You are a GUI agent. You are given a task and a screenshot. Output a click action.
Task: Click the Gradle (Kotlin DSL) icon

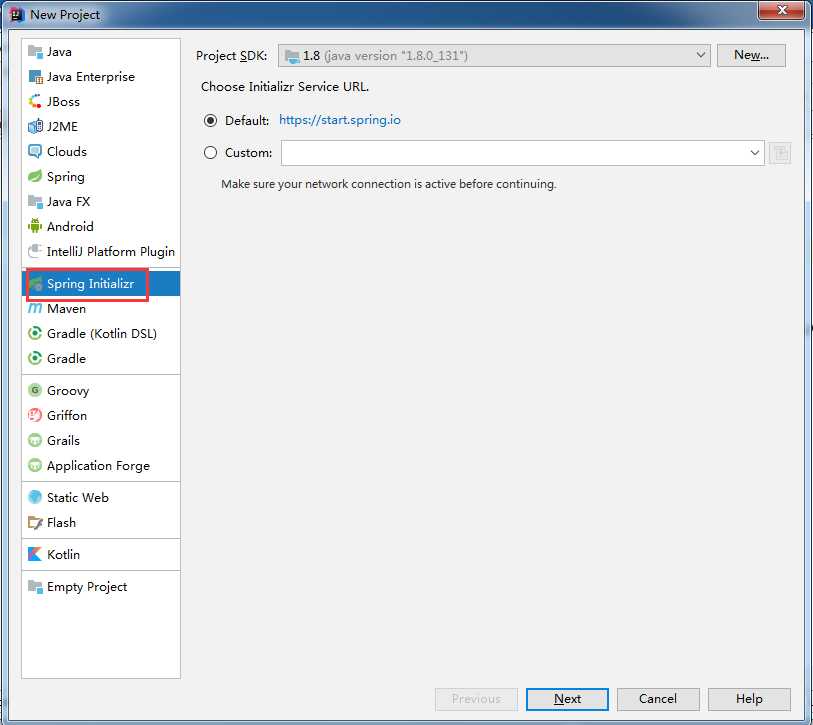35,333
